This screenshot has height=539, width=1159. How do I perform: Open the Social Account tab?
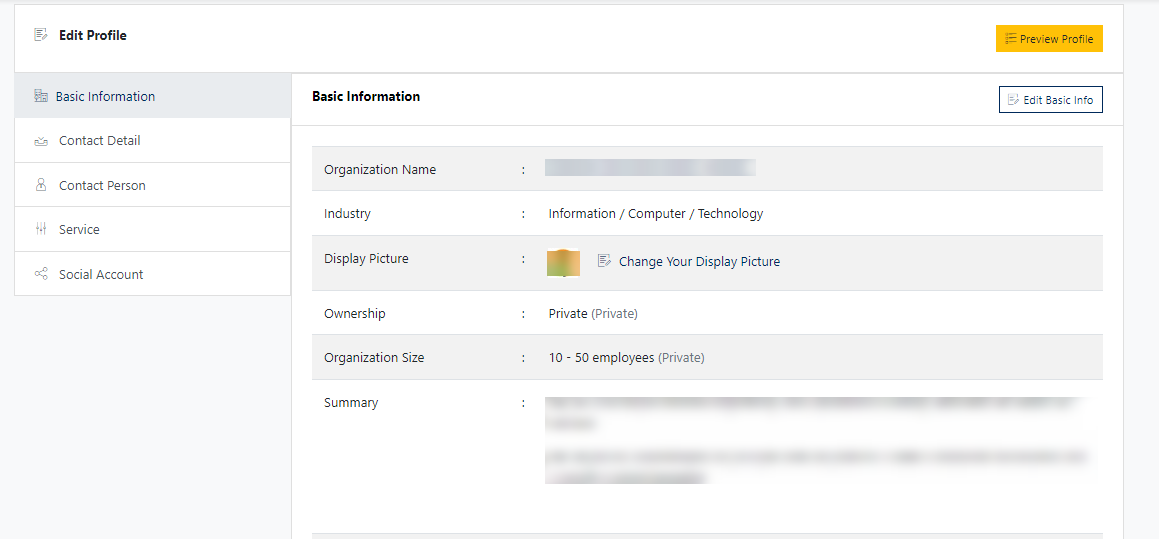[101, 275]
